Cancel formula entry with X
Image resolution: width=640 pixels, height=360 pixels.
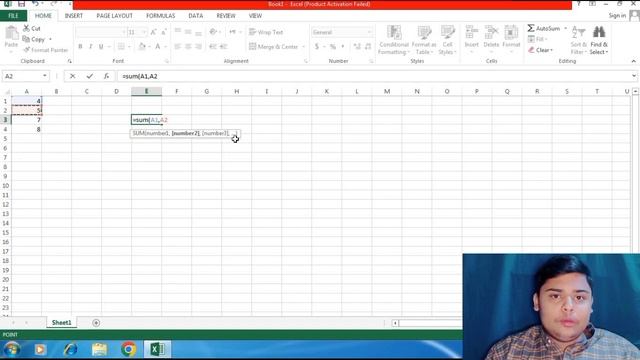pos(72,76)
